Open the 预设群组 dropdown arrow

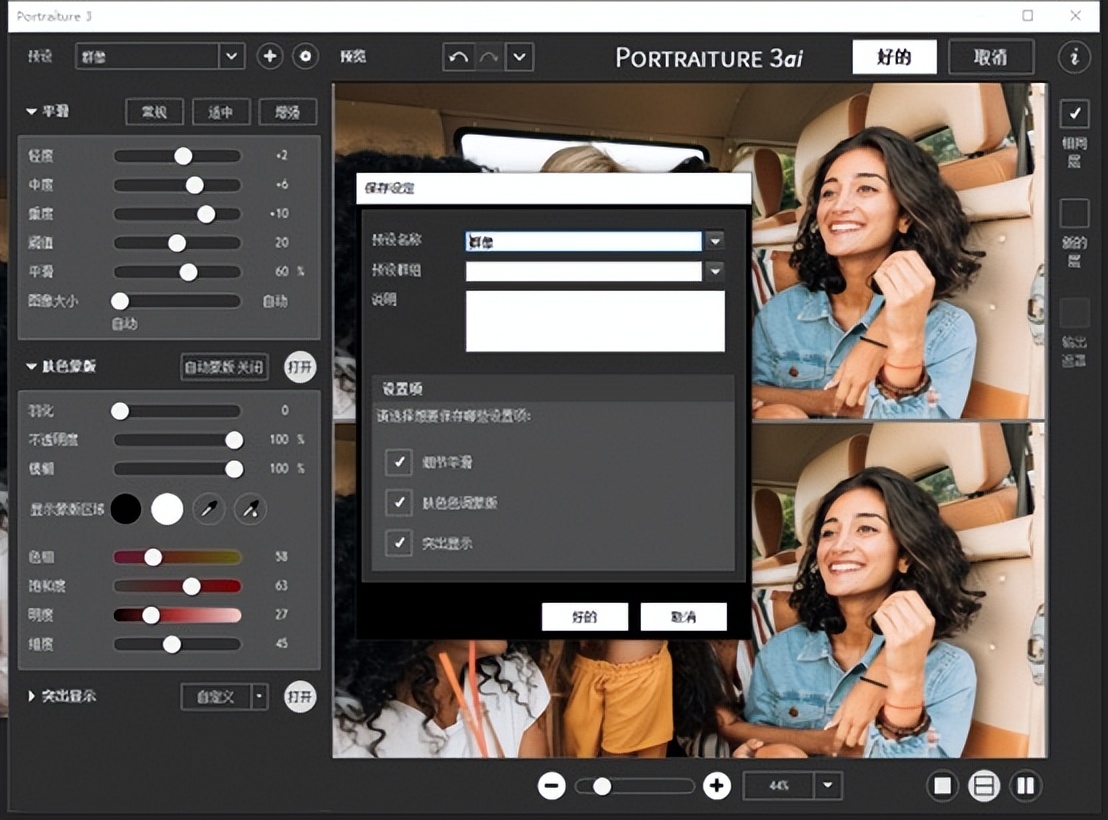pos(714,271)
